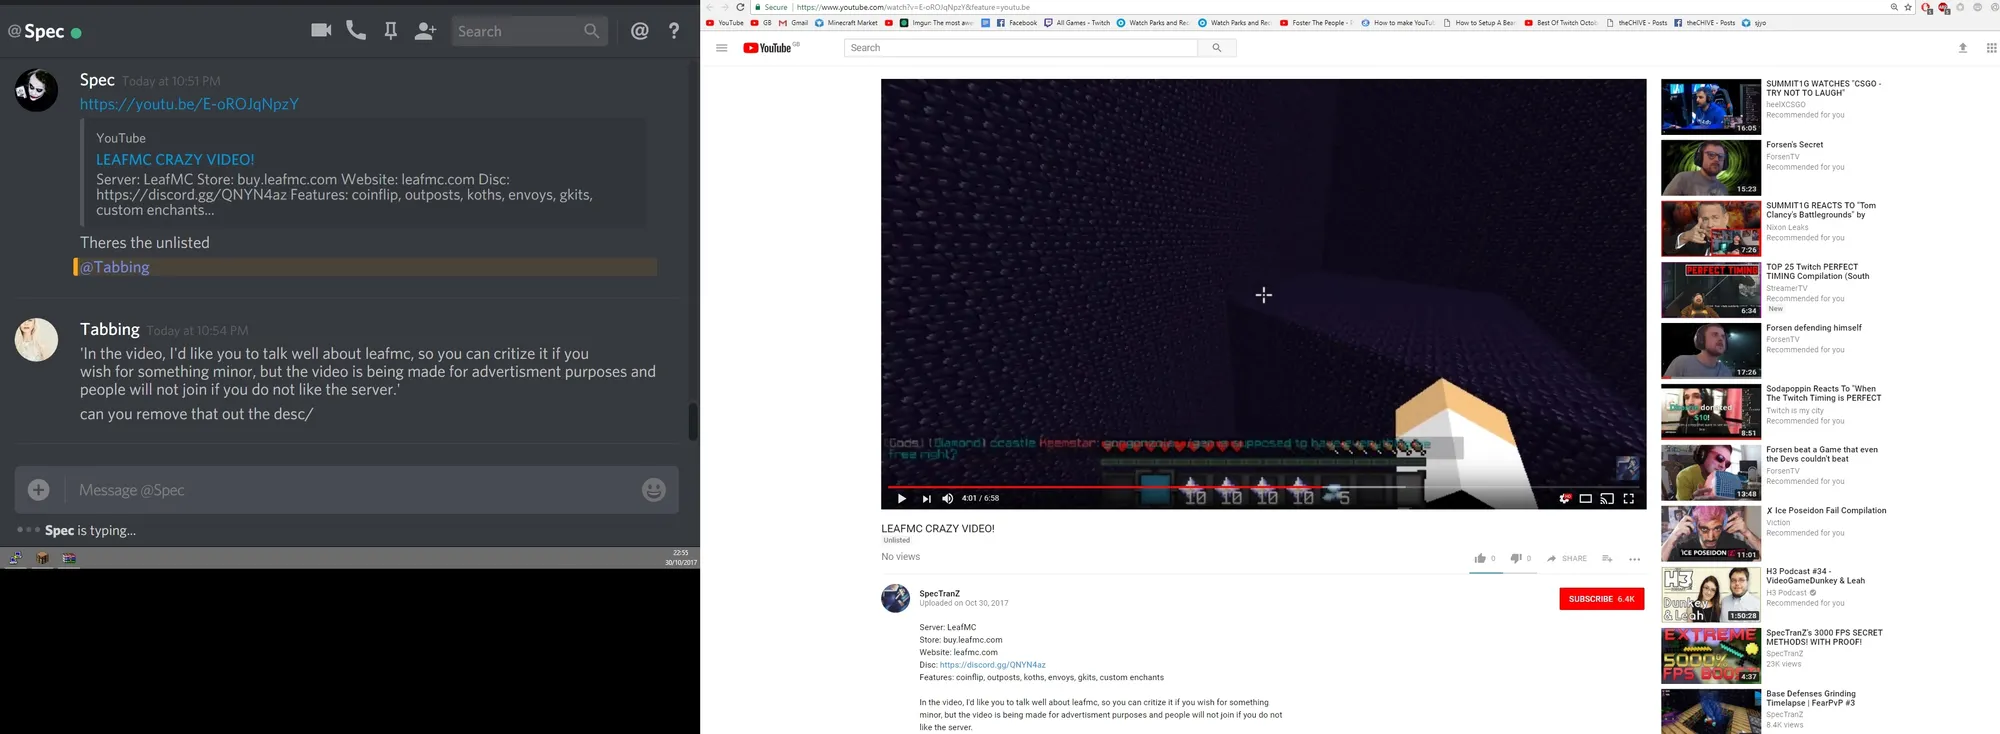This screenshot has height=734, width=2000.
Task: Toggle theater mode on the player
Action: [1585, 498]
